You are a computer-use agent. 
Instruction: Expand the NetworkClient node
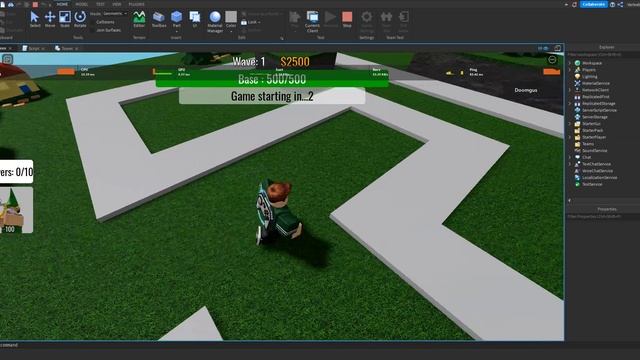pyautogui.click(x=570, y=90)
